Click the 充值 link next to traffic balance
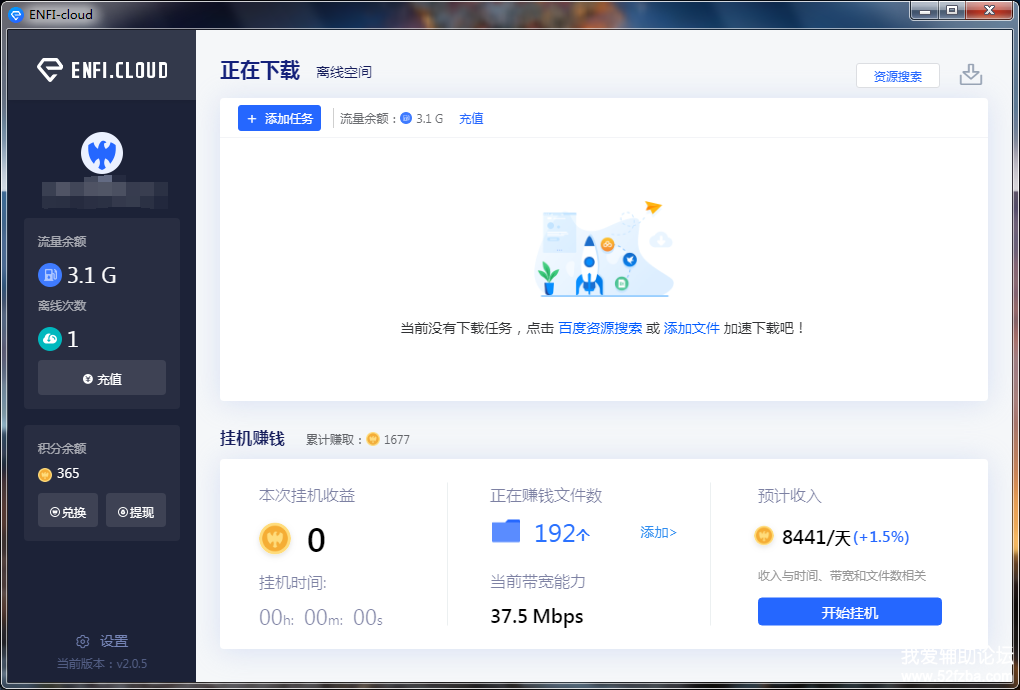 471,118
